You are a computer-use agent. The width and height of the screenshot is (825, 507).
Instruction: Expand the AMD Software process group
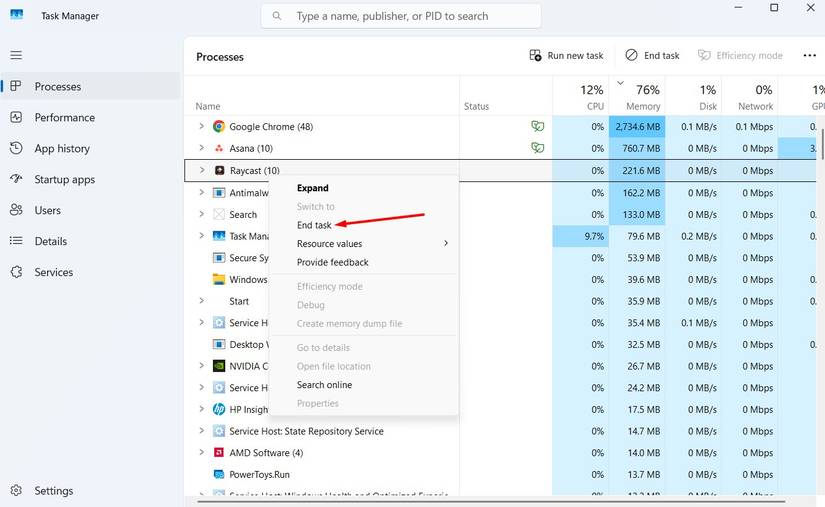coord(201,453)
